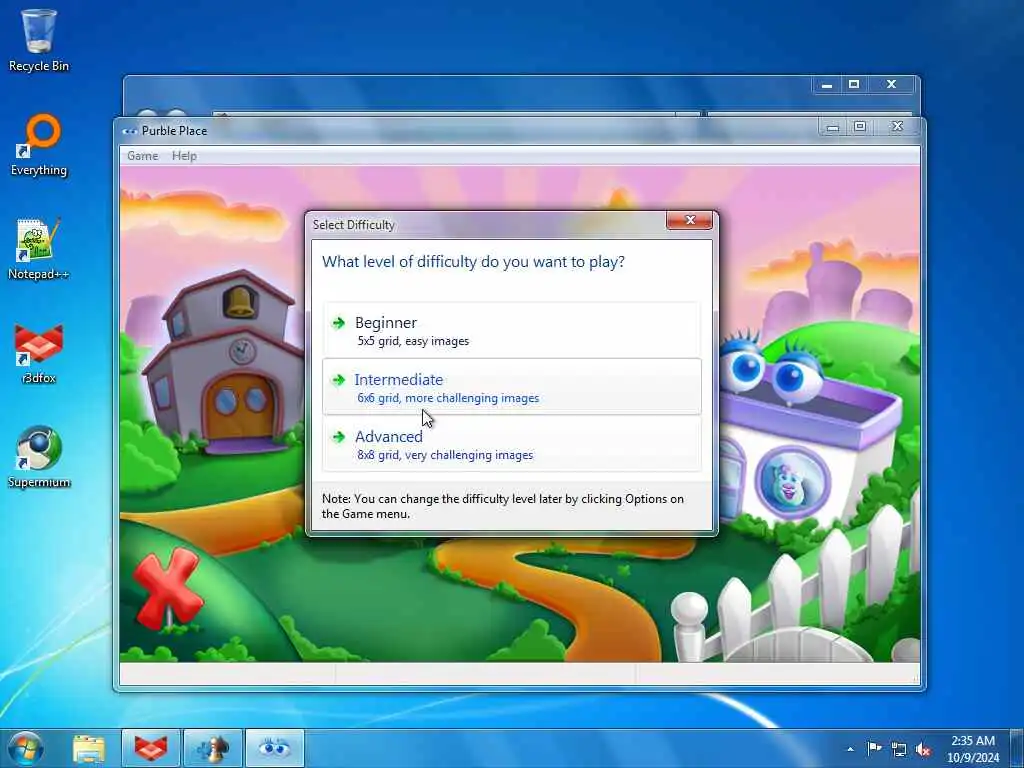1024x768 pixels.
Task: Choose Intermediate difficulty option
Action: click(511, 387)
